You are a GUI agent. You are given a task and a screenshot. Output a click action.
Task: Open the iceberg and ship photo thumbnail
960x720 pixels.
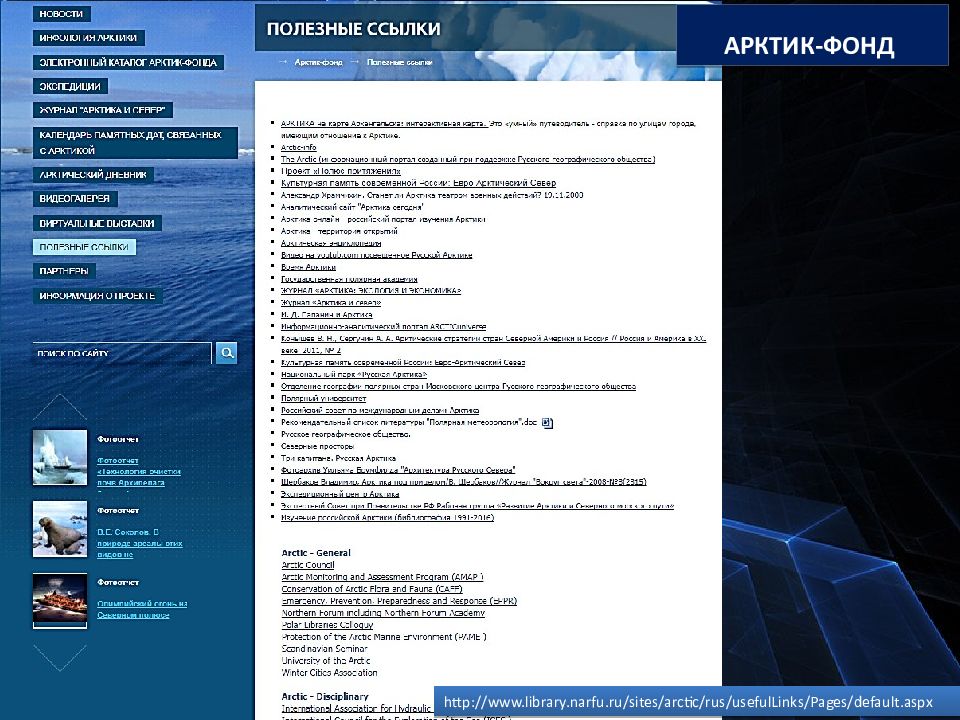(60, 457)
